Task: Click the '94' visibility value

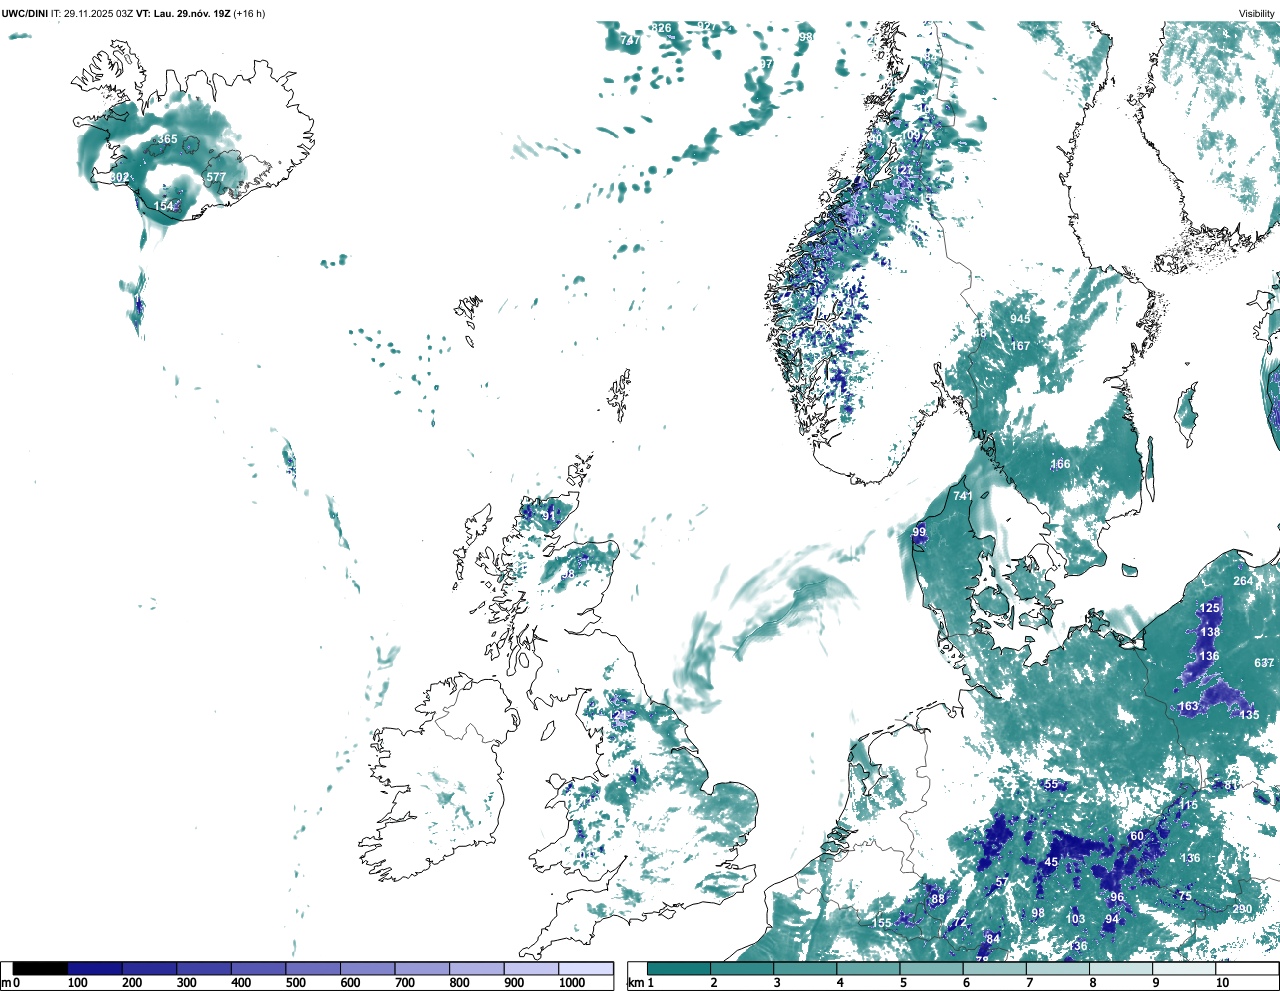Action: coord(1112,919)
